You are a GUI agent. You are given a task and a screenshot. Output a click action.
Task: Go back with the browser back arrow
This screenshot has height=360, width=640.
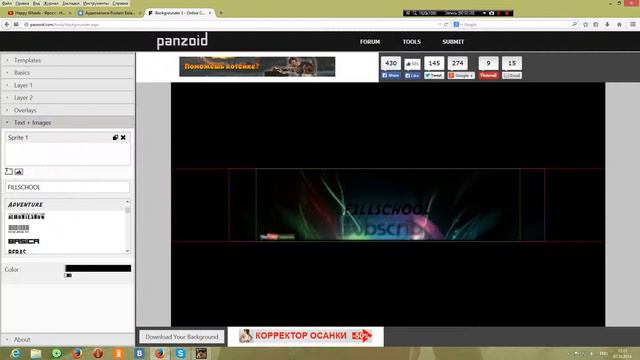[7, 24]
